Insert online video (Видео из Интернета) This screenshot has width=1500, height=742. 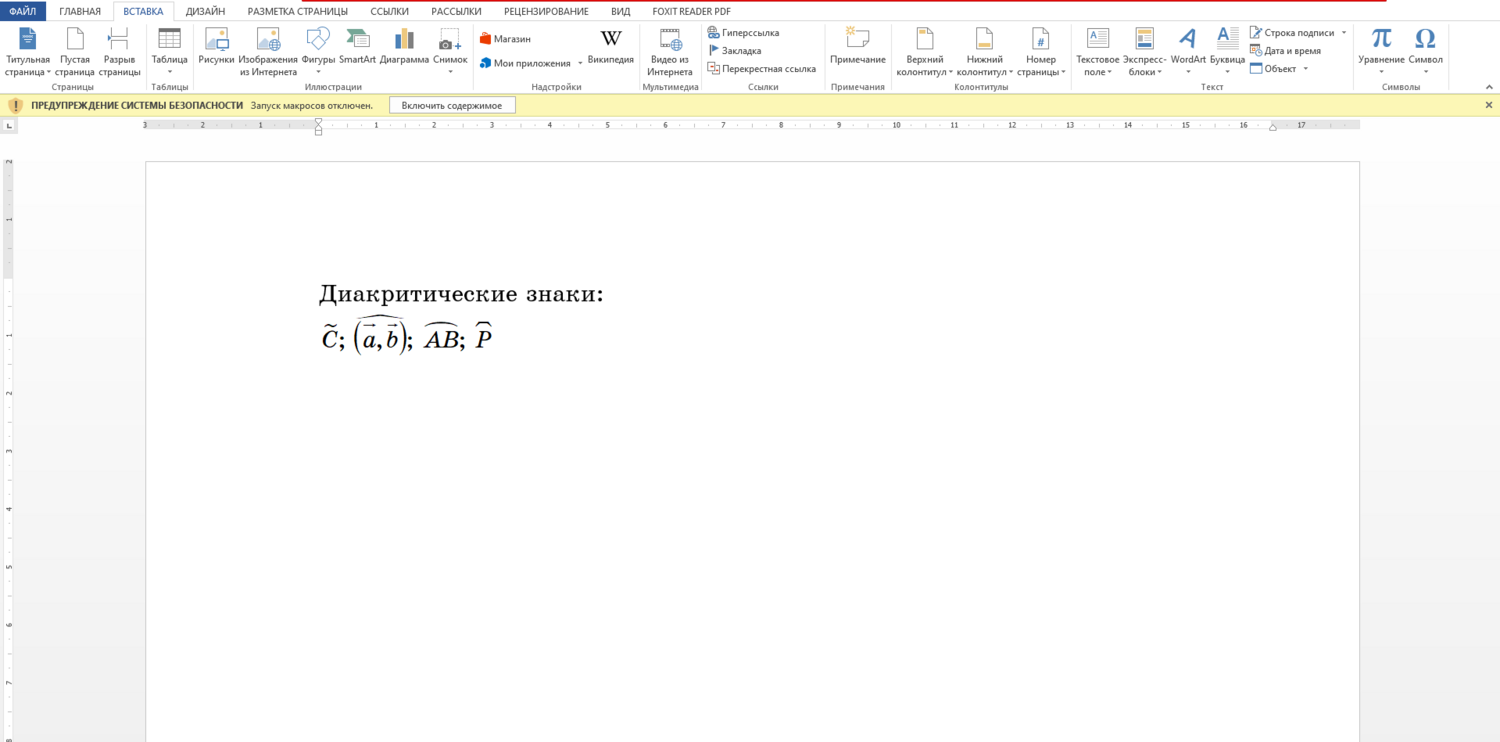[x=670, y=52]
